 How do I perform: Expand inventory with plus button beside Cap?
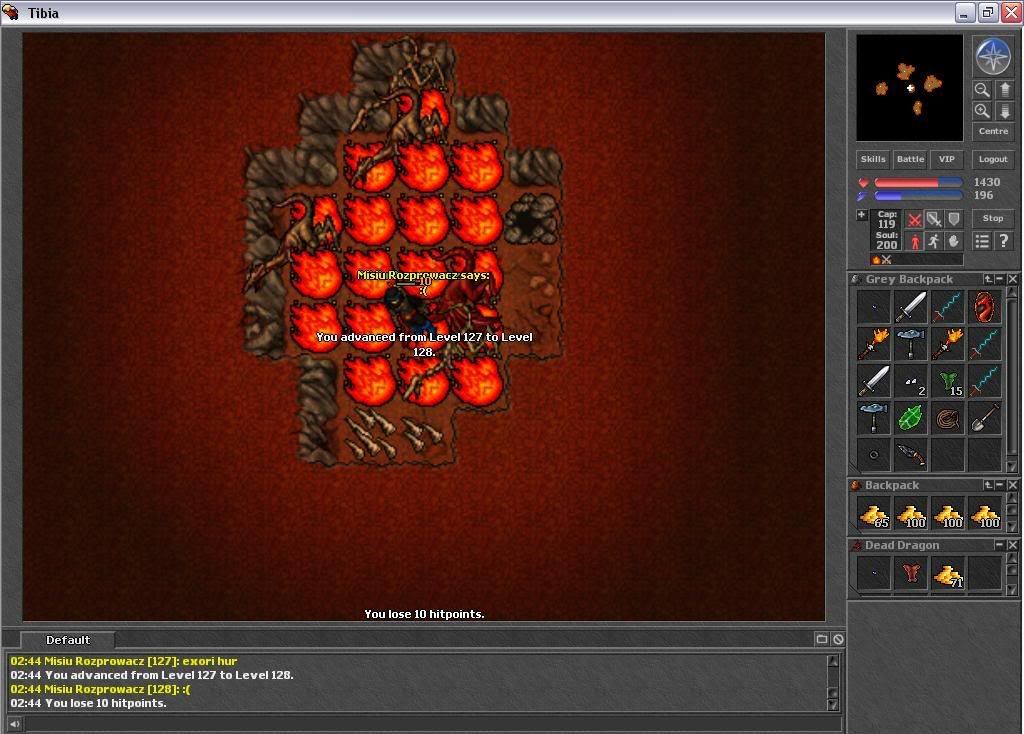[861, 214]
